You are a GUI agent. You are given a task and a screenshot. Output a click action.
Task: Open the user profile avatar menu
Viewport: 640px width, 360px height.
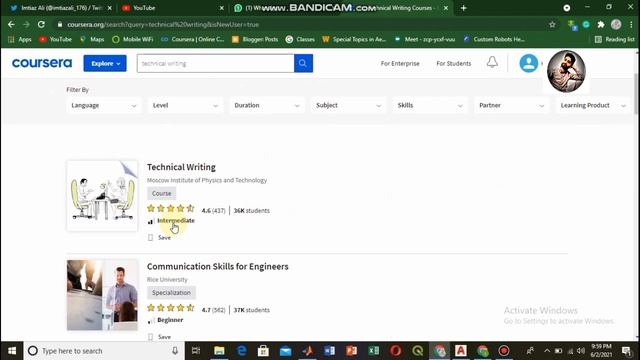pyautogui.click(x=529, y=63)
